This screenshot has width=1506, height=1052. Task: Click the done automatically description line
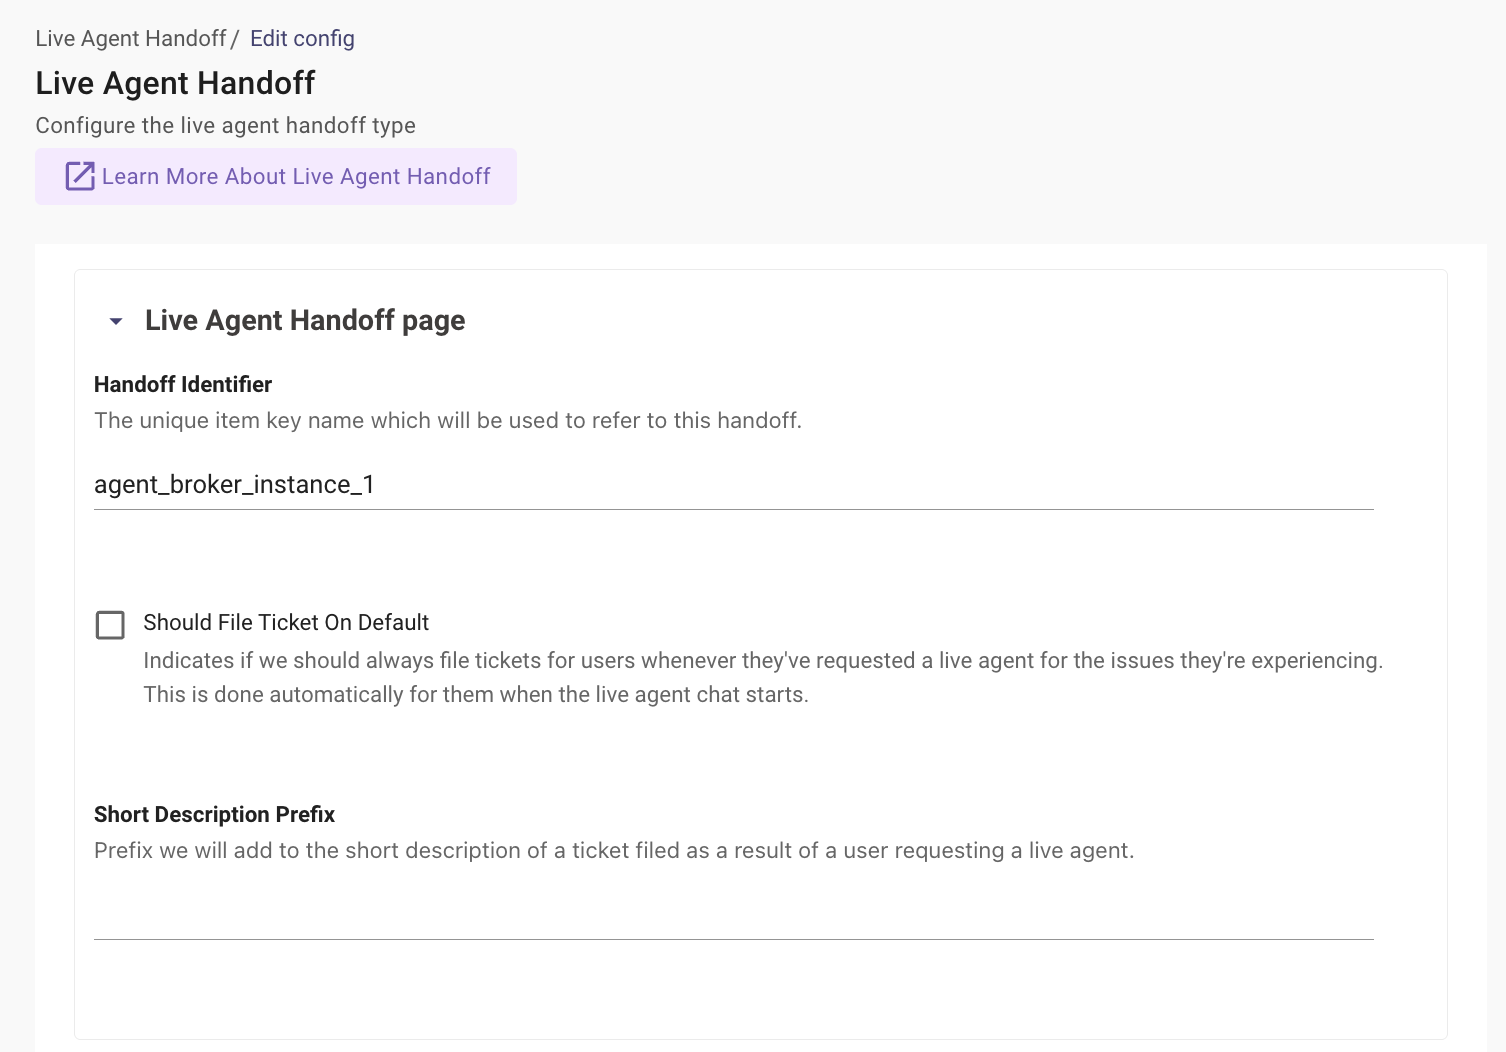476,694
